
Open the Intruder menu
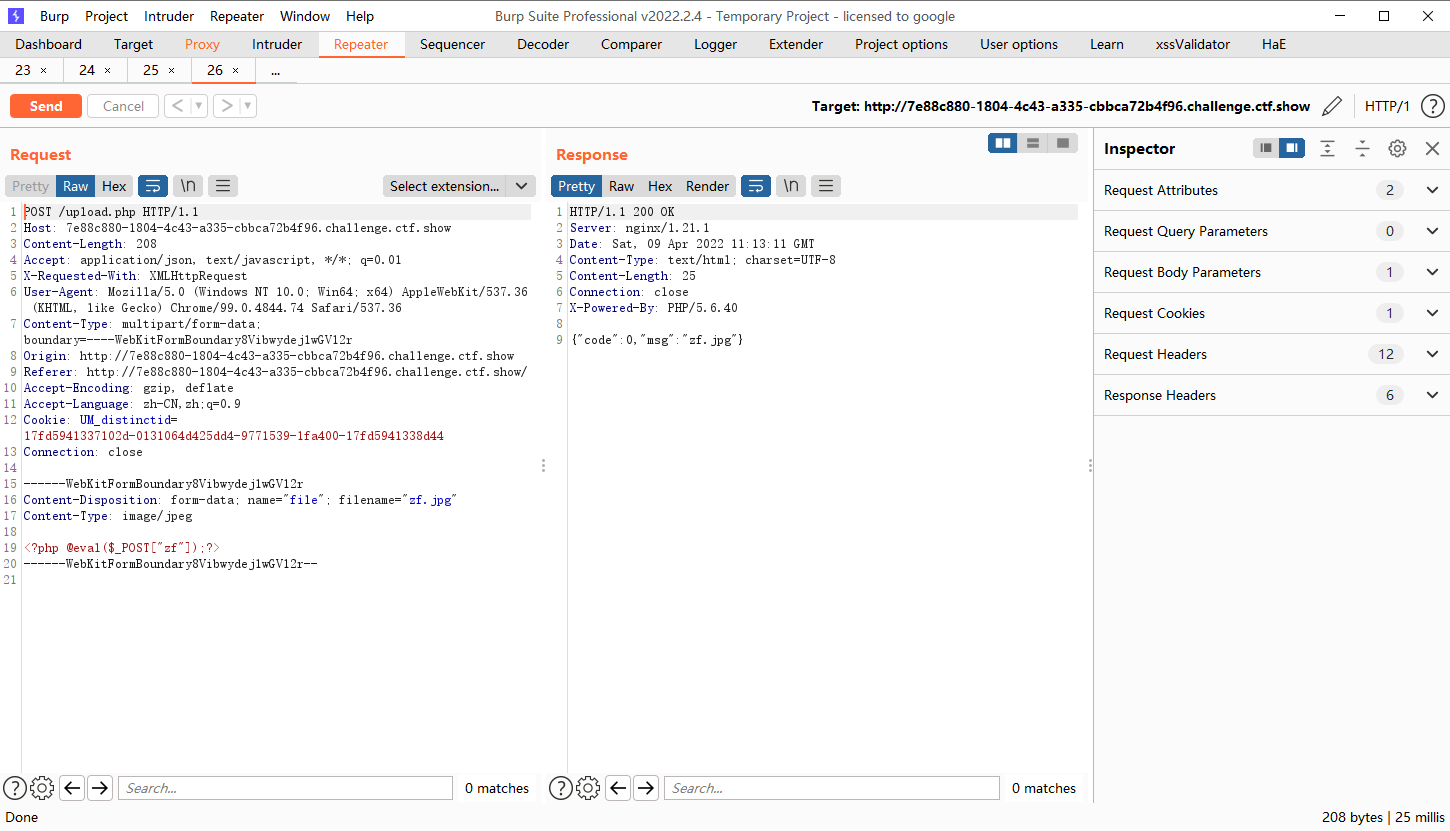point(169,16)
